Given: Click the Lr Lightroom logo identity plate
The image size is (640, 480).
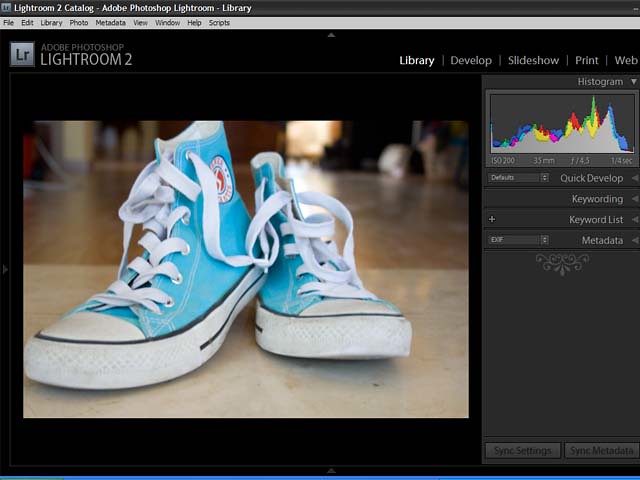Looking at the screenshot, I should coord(22,54).
